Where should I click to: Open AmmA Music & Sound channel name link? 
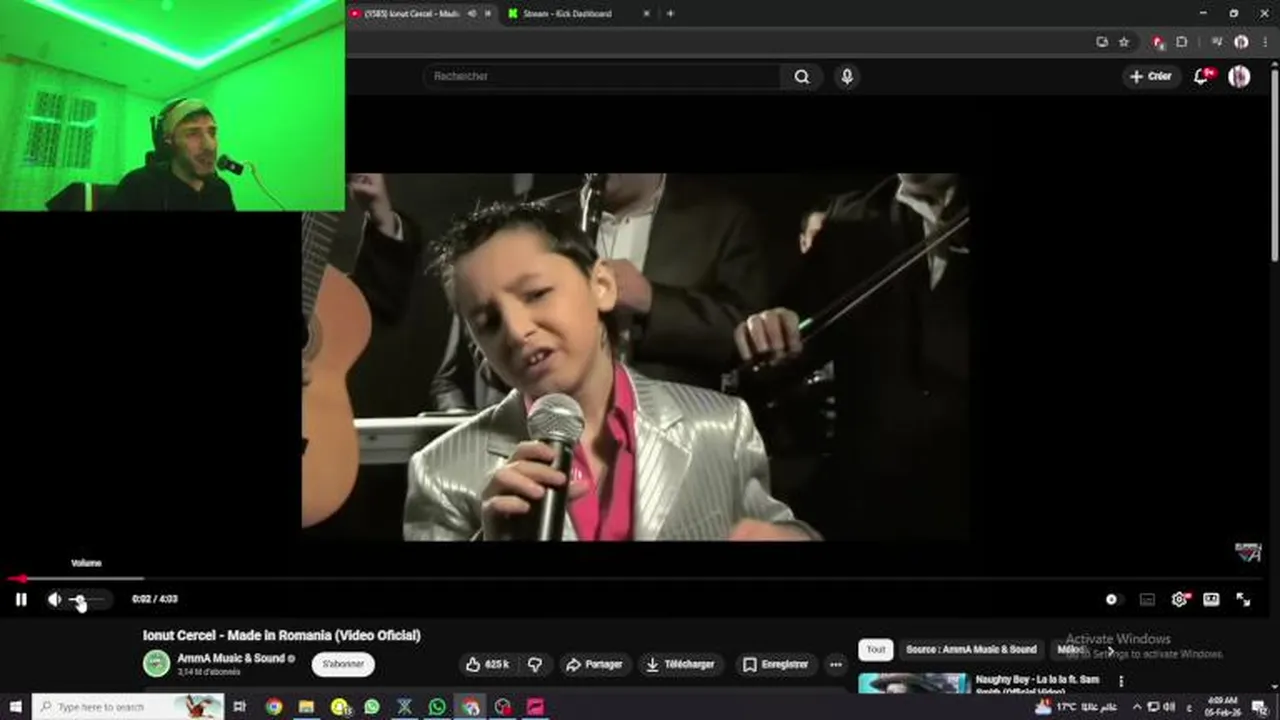[x=231, y=658]
